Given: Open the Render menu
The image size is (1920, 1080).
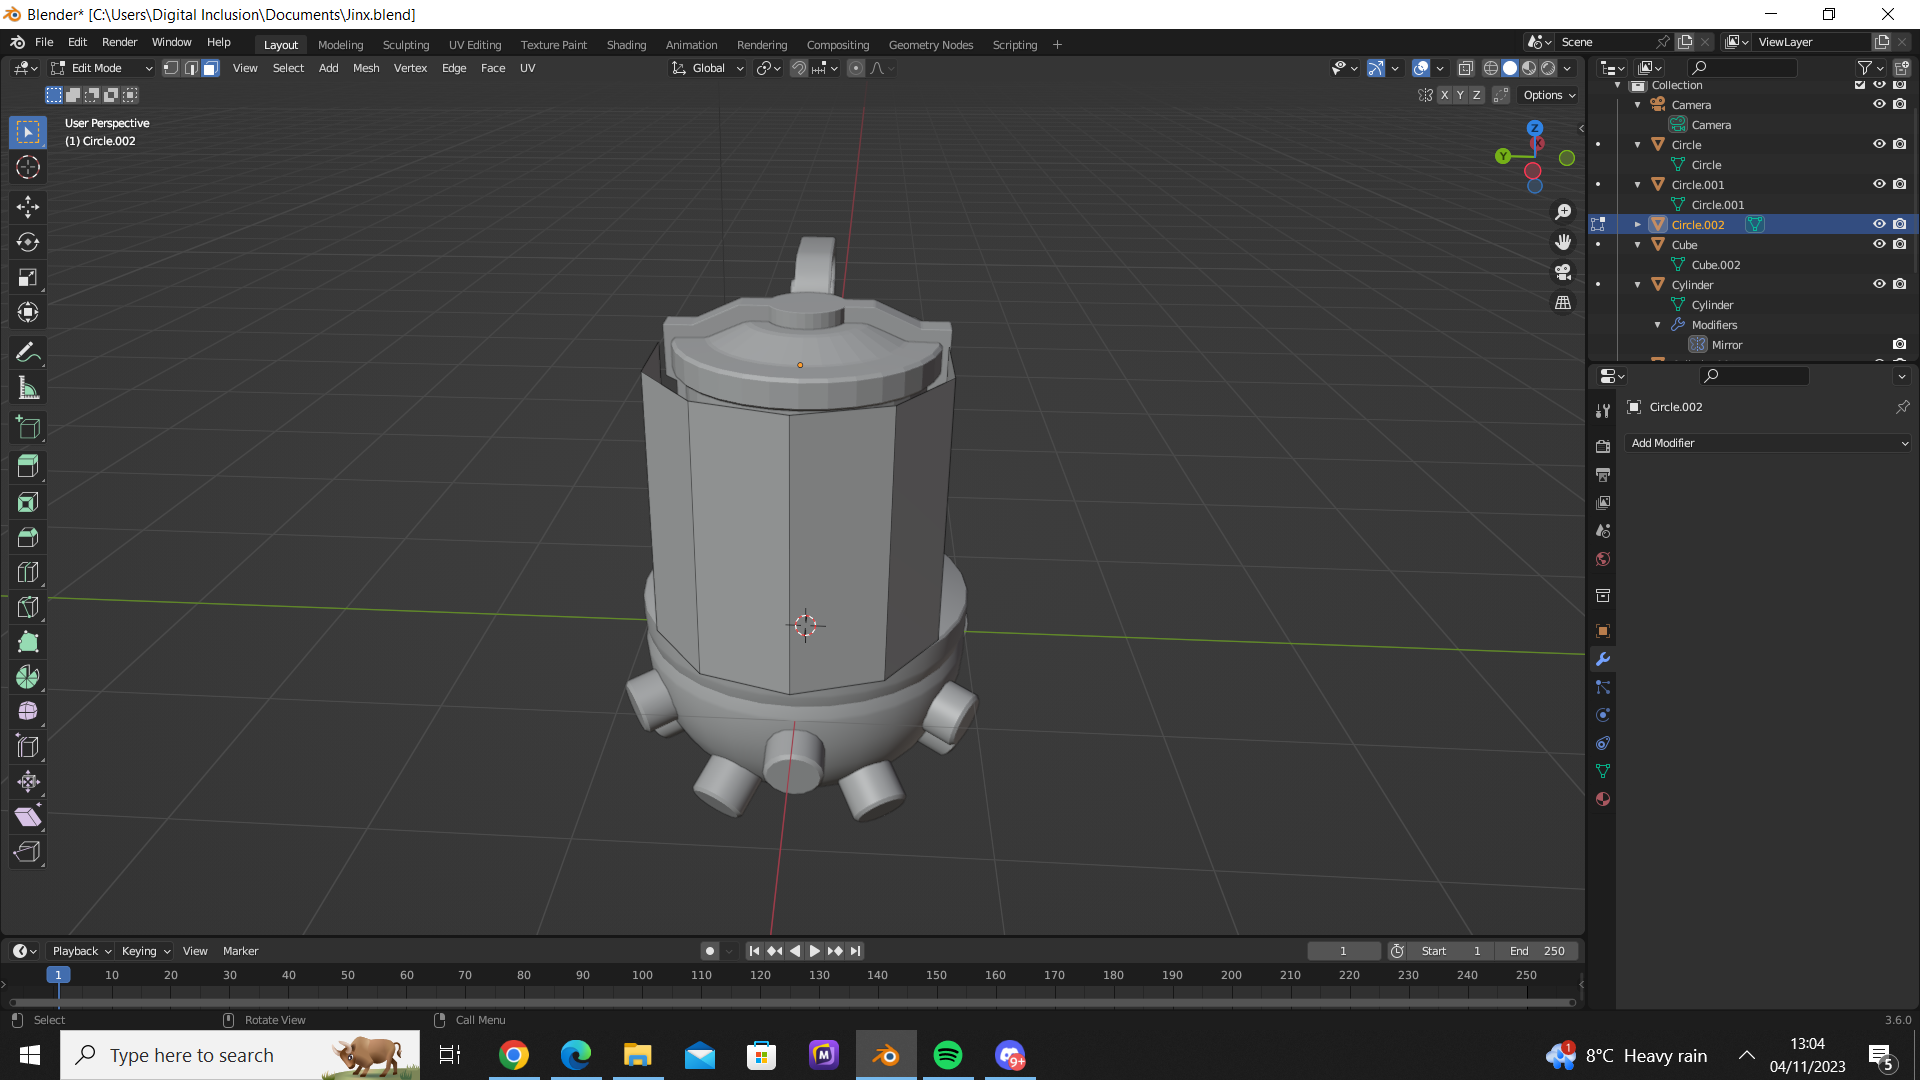Looking at the screenshot, I should pyautogui.click(x=119, y=42).
